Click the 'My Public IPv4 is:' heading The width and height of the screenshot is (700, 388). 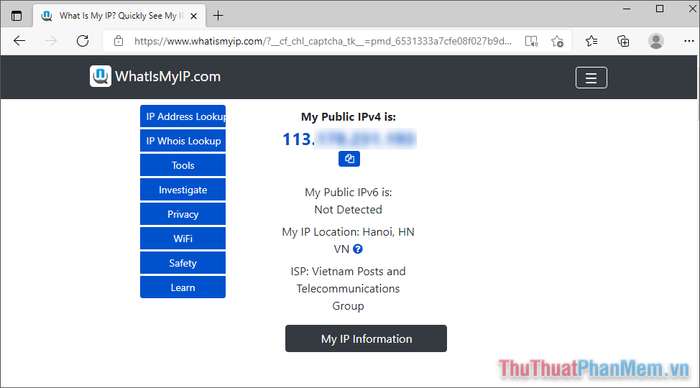click(348, 117)
